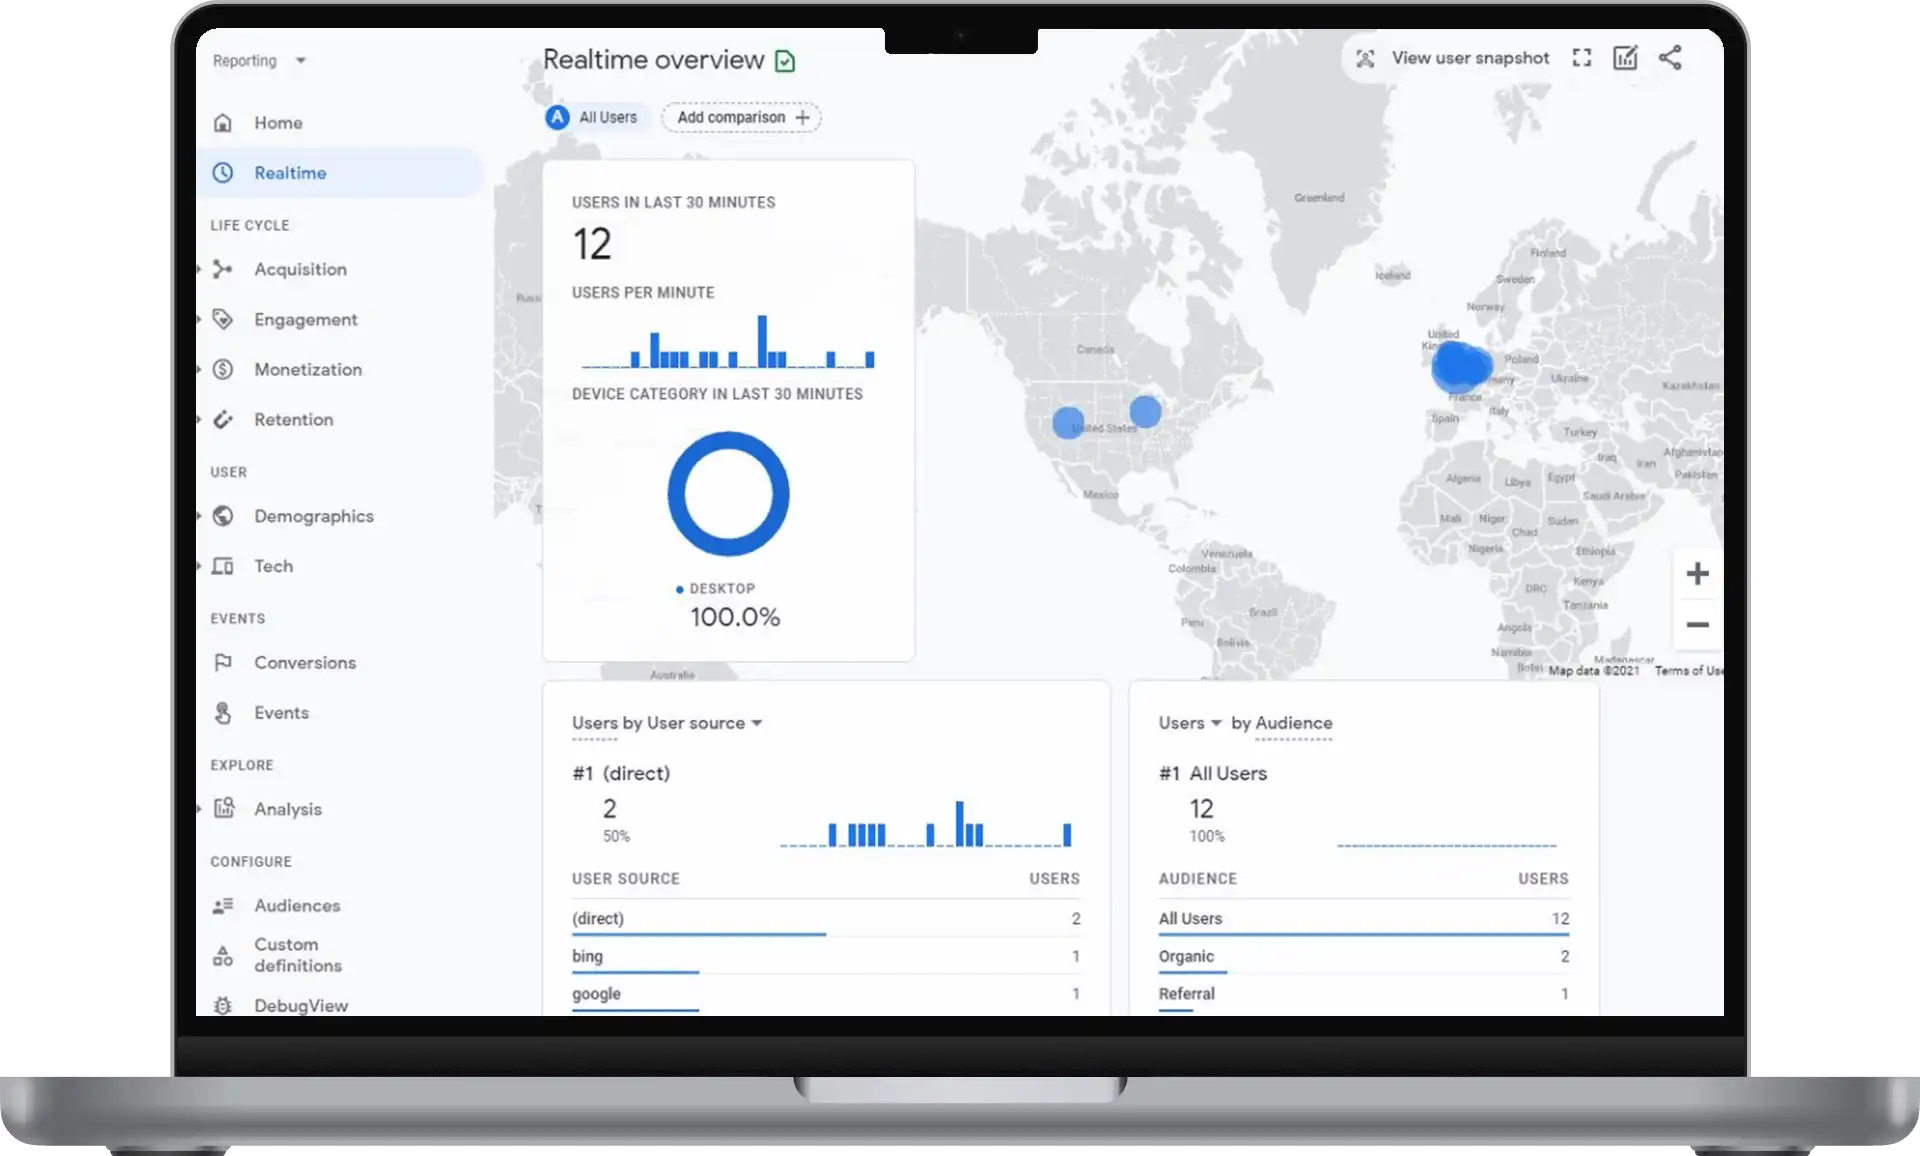Expand the Demographics section arrow
1920x1156 pixels.
[199, 516]
